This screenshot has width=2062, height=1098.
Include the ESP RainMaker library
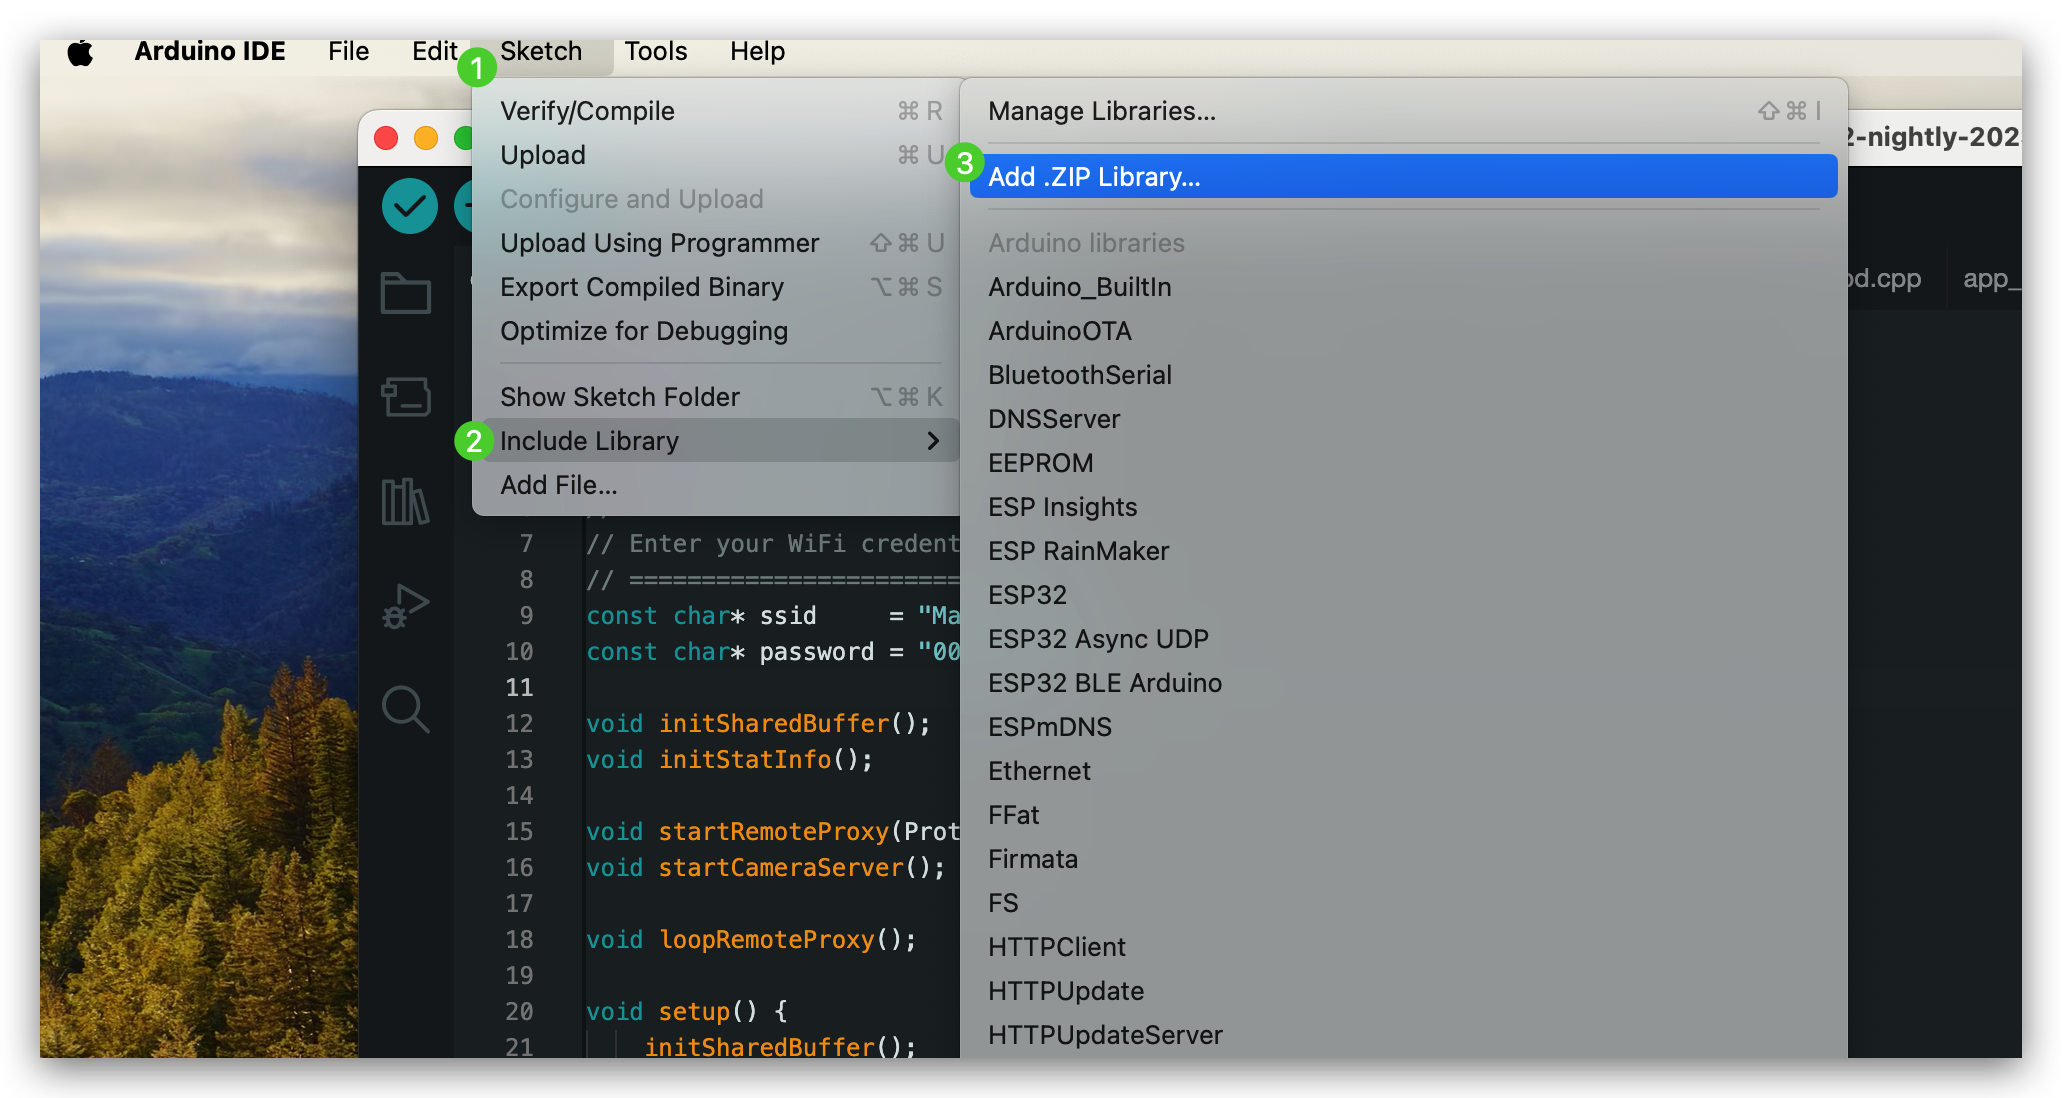tap(1403, 551)
